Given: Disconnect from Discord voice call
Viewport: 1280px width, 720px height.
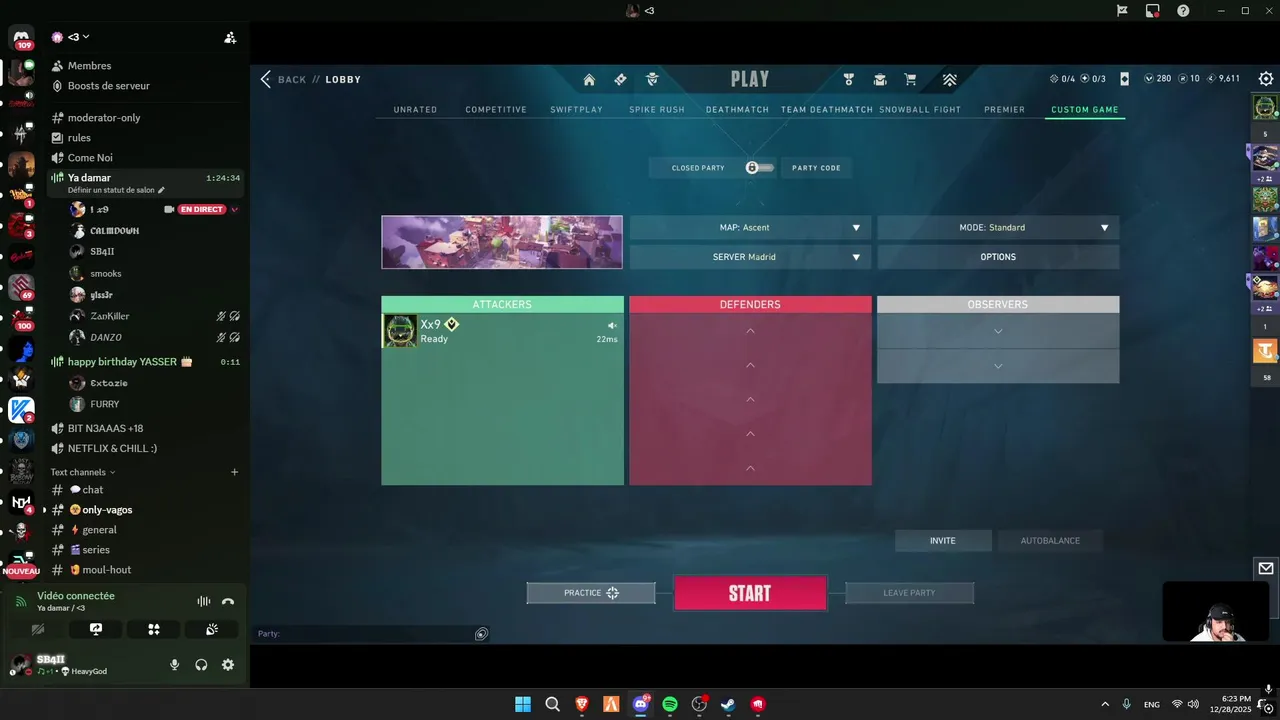Looking at the screenshot, I should pyautogui.click(x=228, y=601).
